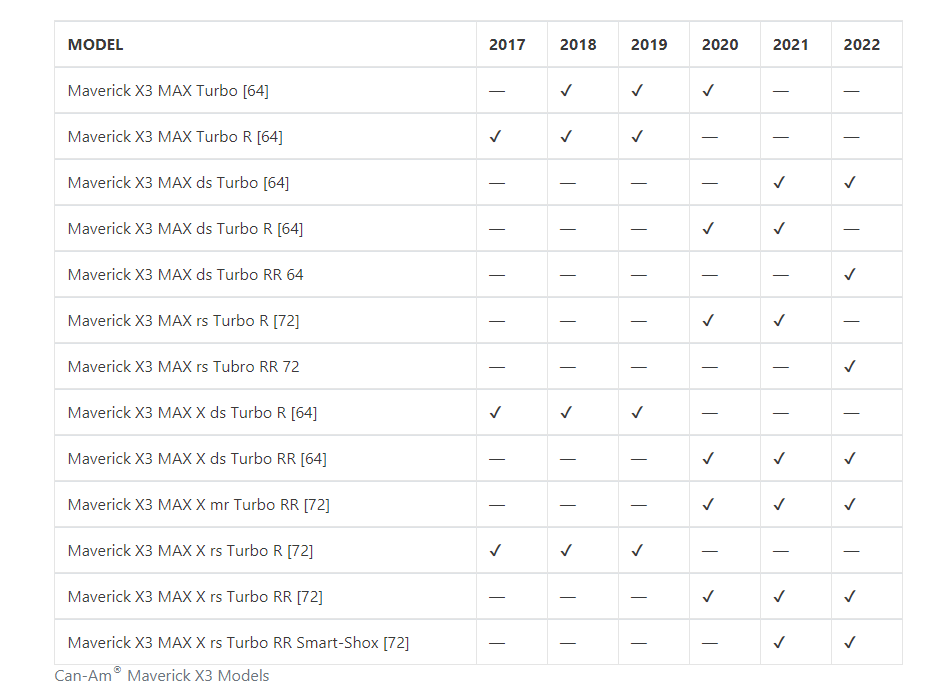Select the 2022 column header

pos(862,45)
